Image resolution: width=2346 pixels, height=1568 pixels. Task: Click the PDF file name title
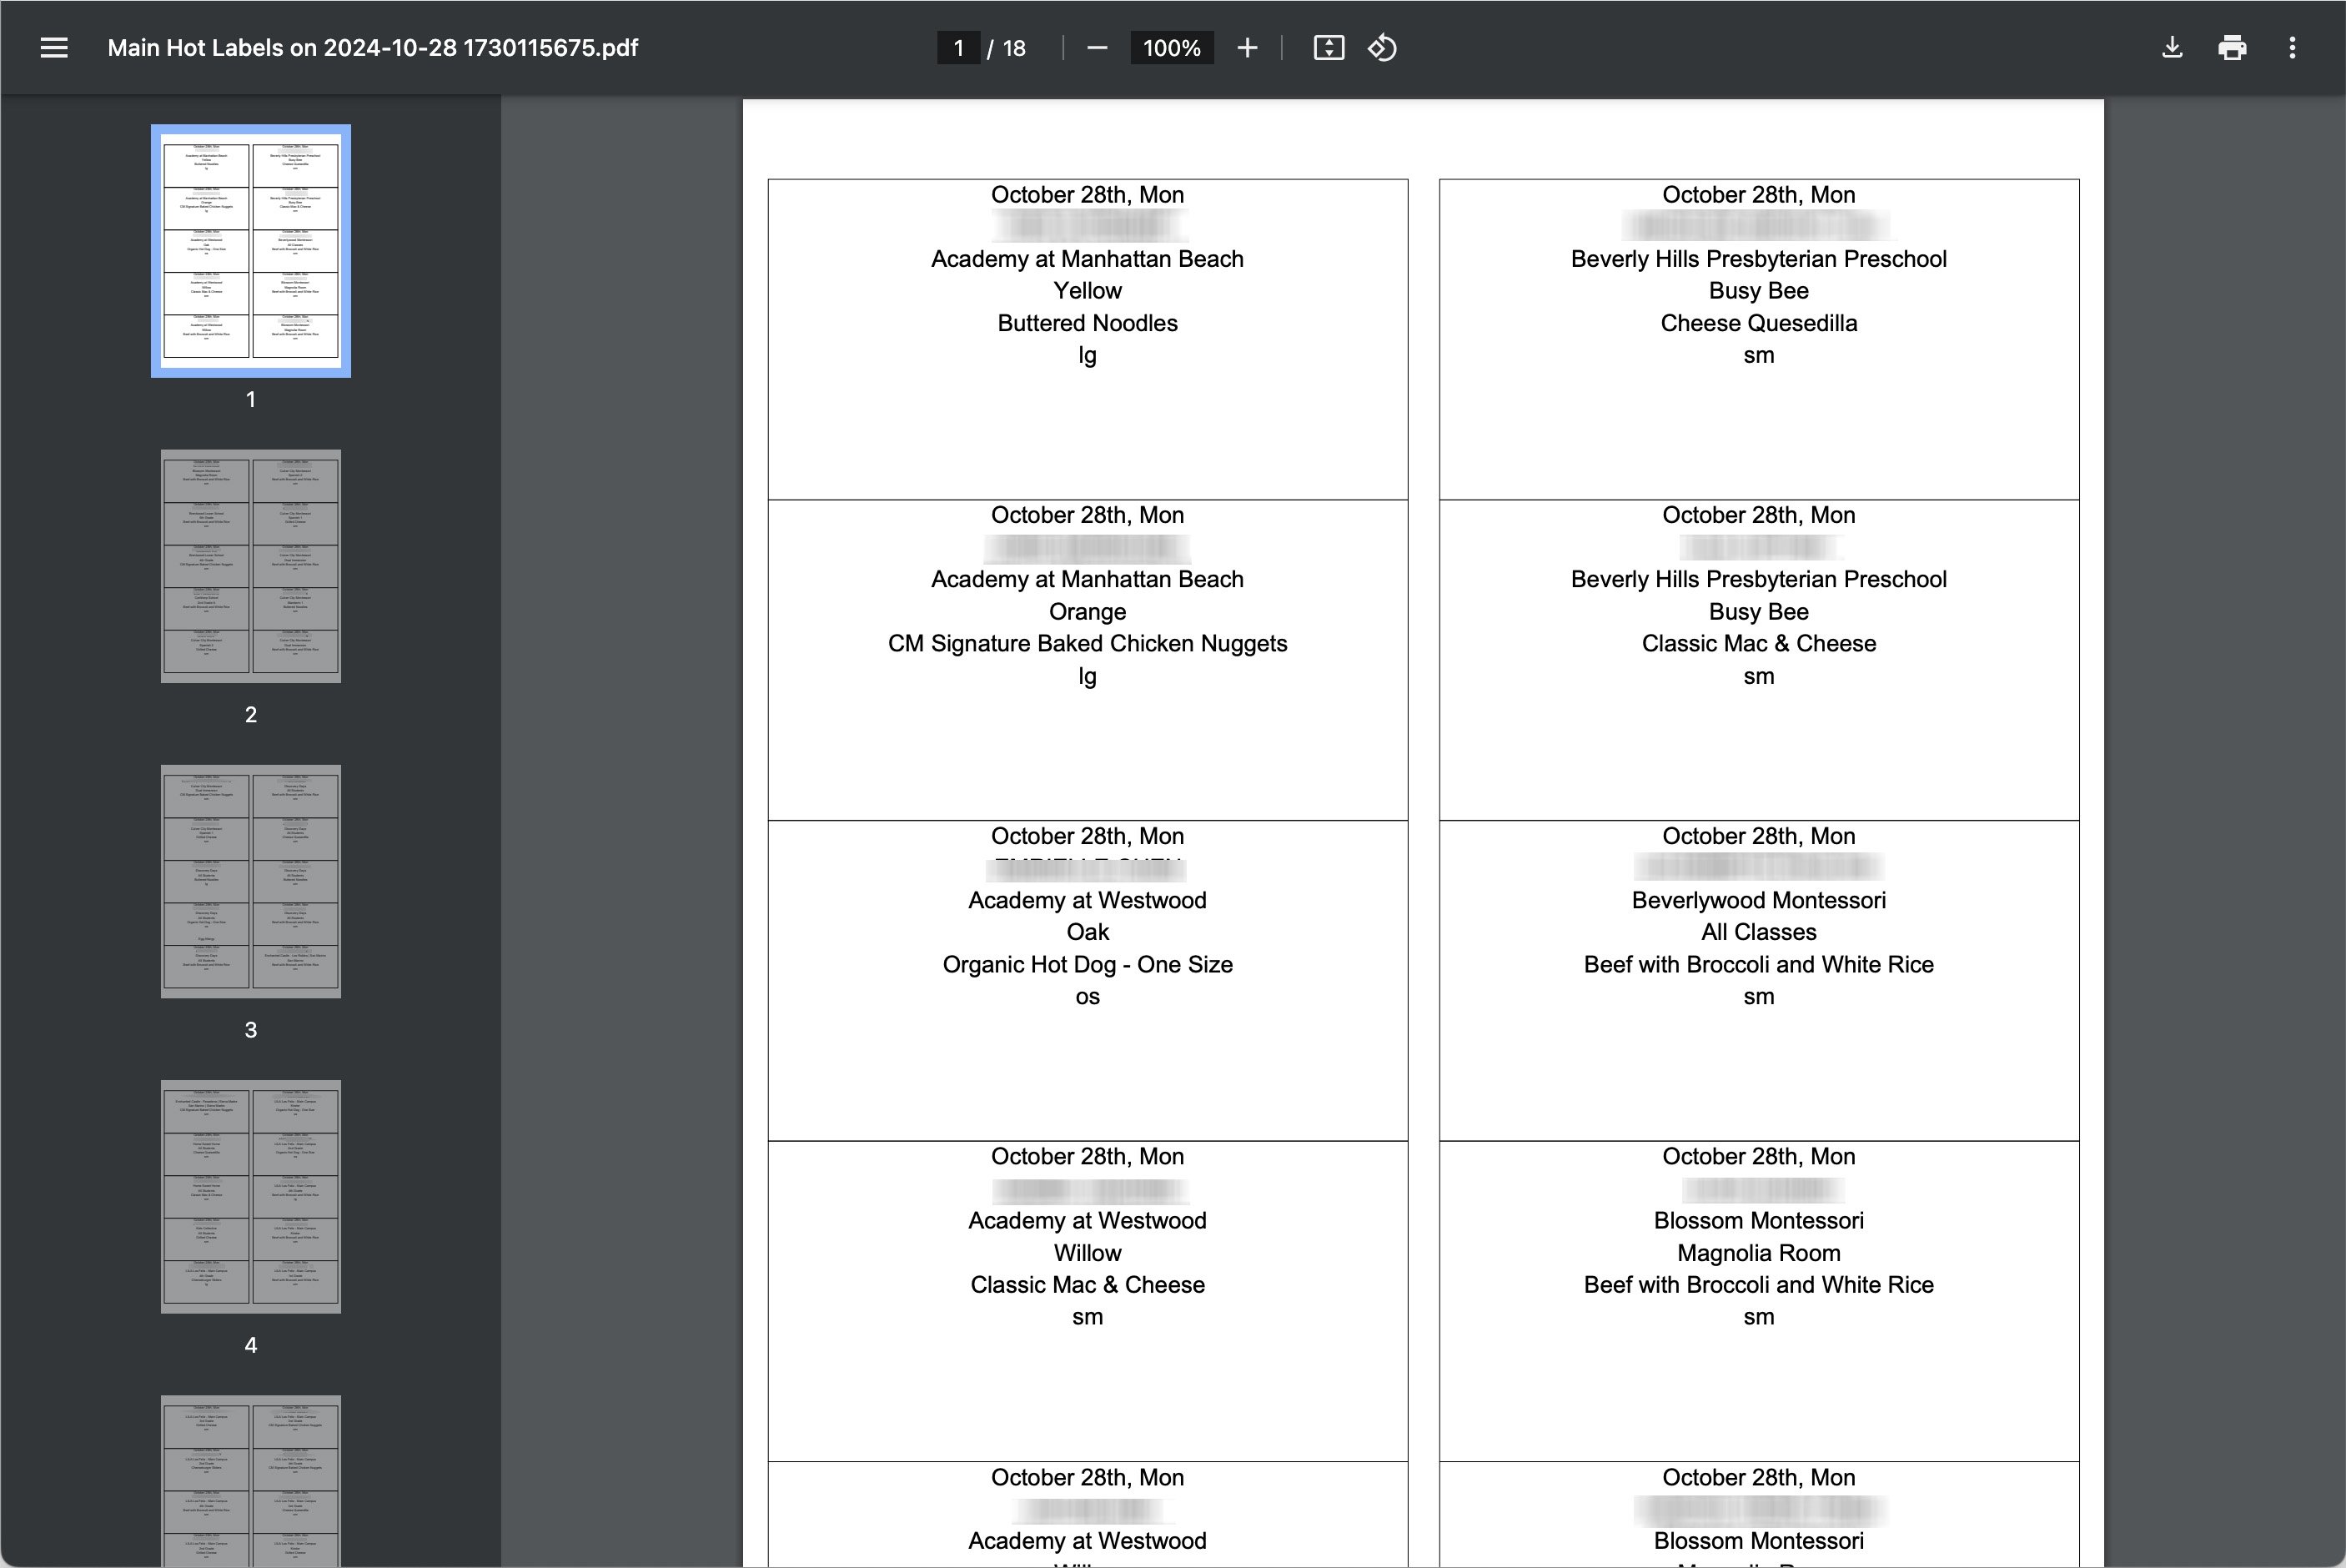(372, 48)
